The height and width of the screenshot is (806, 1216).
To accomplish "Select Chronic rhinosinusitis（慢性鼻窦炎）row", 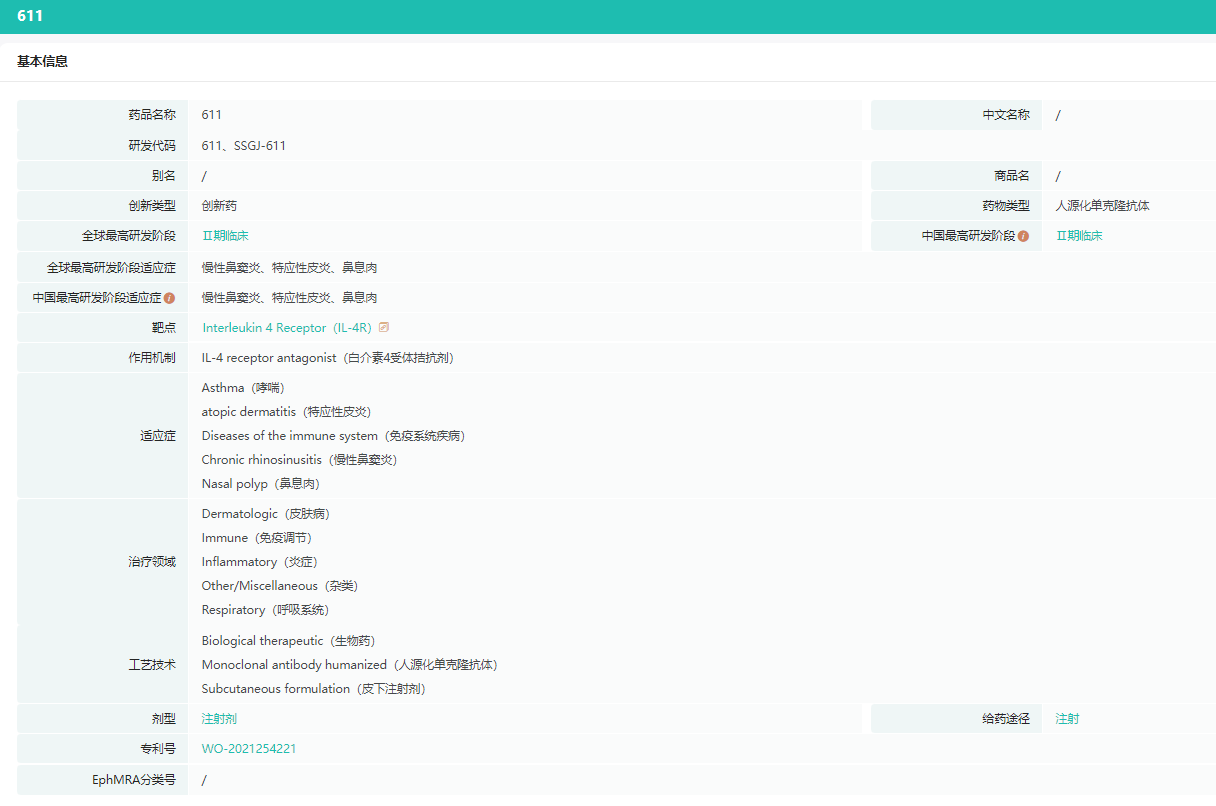I will point(299,460).
